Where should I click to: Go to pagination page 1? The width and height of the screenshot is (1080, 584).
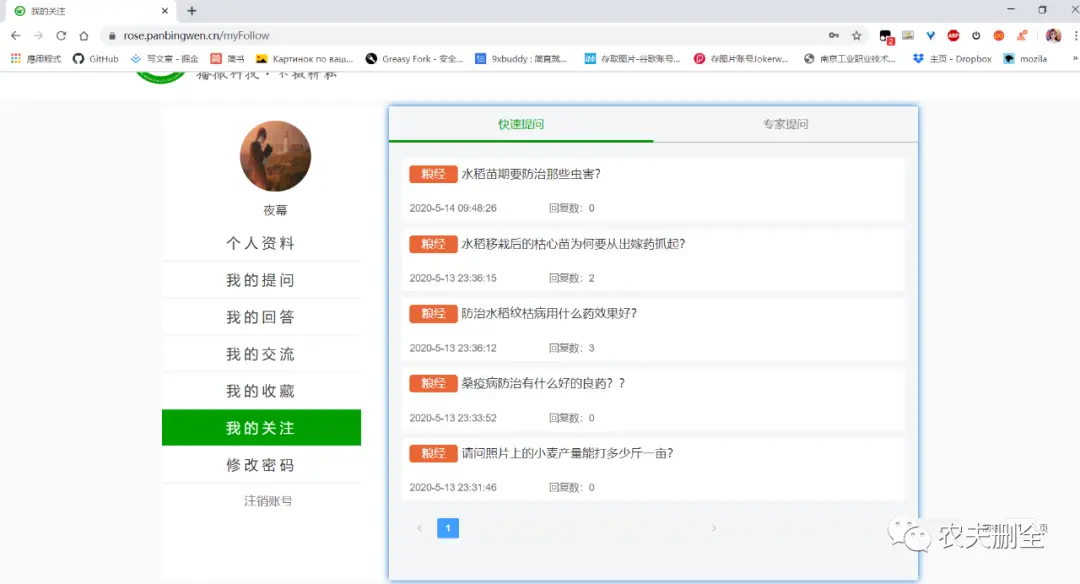(x=448, y=528)
